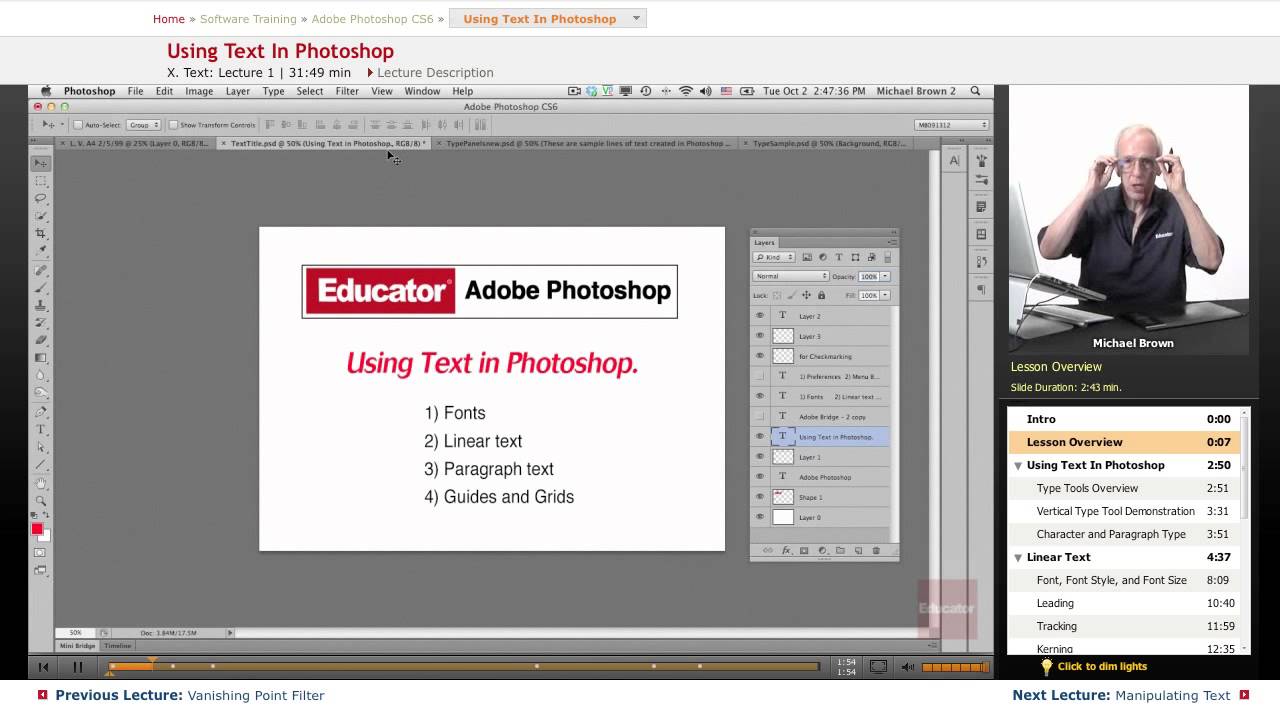Switch to the Timeline tab
The width and height of the screenshot is (1280, 720).
pyautogui.click(x=118, y=646)
